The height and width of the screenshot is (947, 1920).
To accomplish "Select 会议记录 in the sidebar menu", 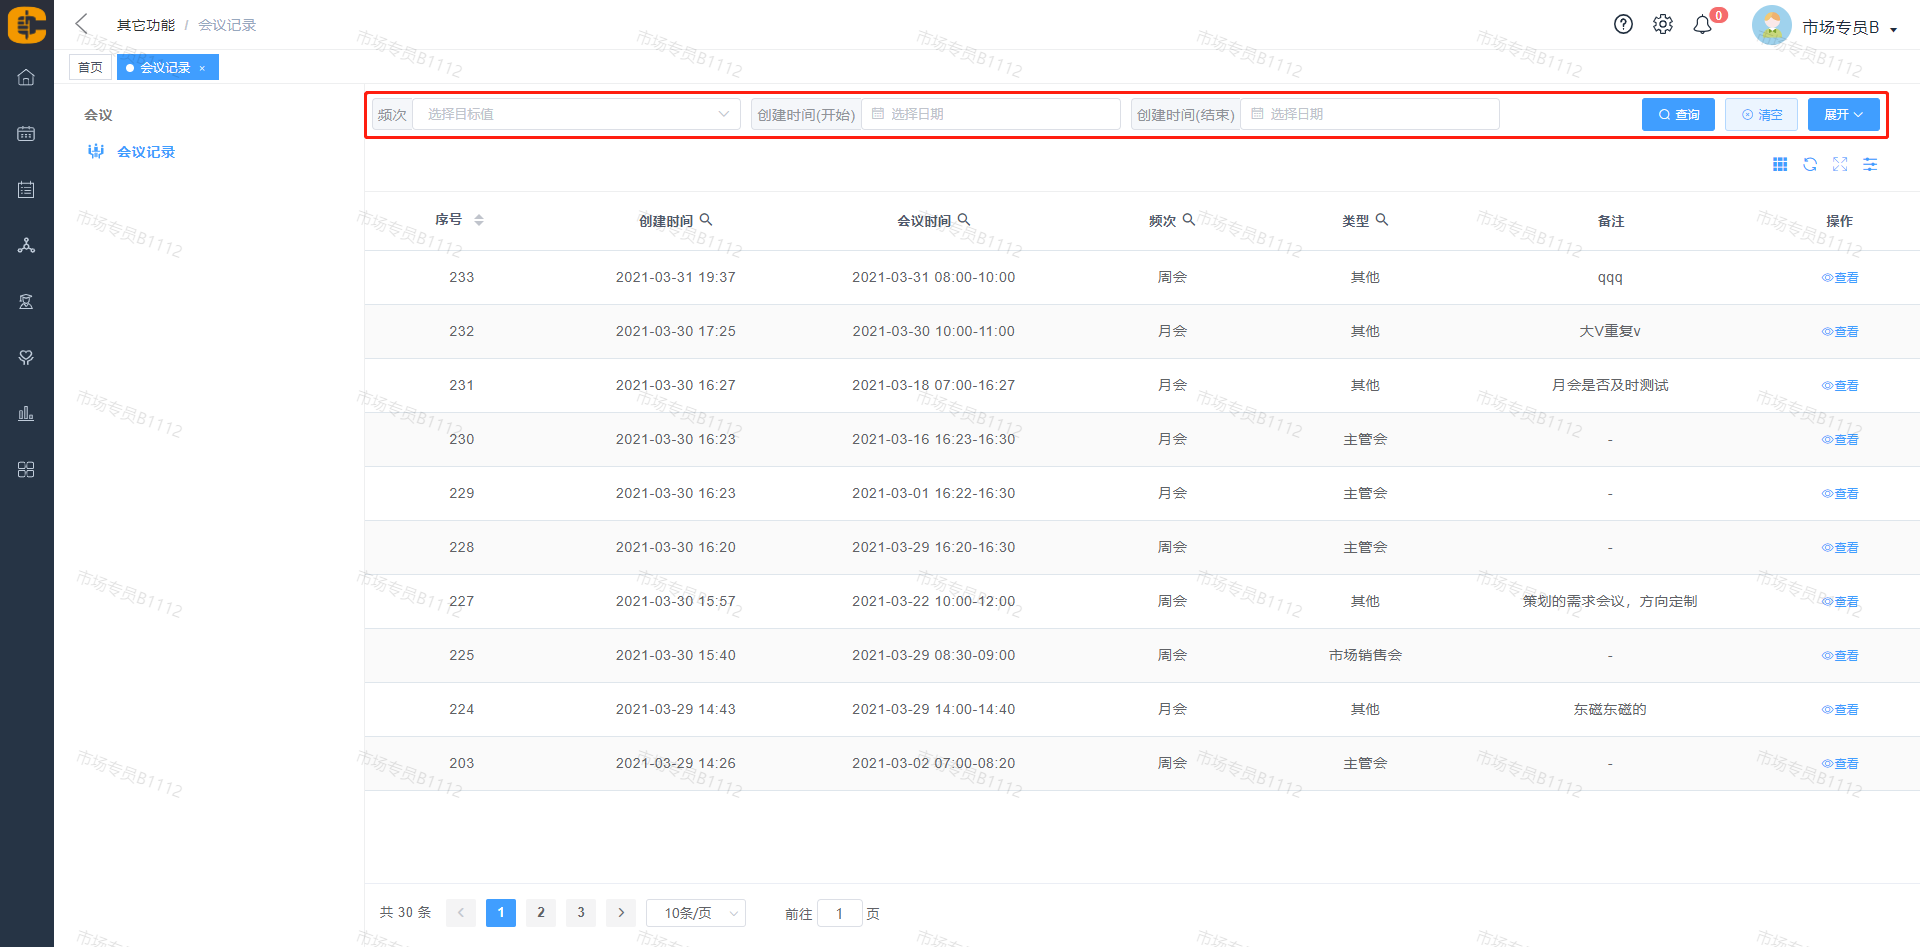I will (x=146, y=152).
